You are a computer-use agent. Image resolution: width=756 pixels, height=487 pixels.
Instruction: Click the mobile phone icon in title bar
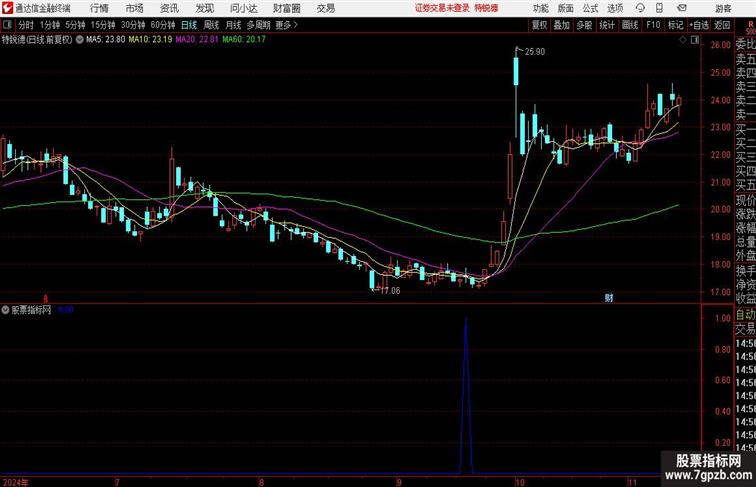(659, 8)
